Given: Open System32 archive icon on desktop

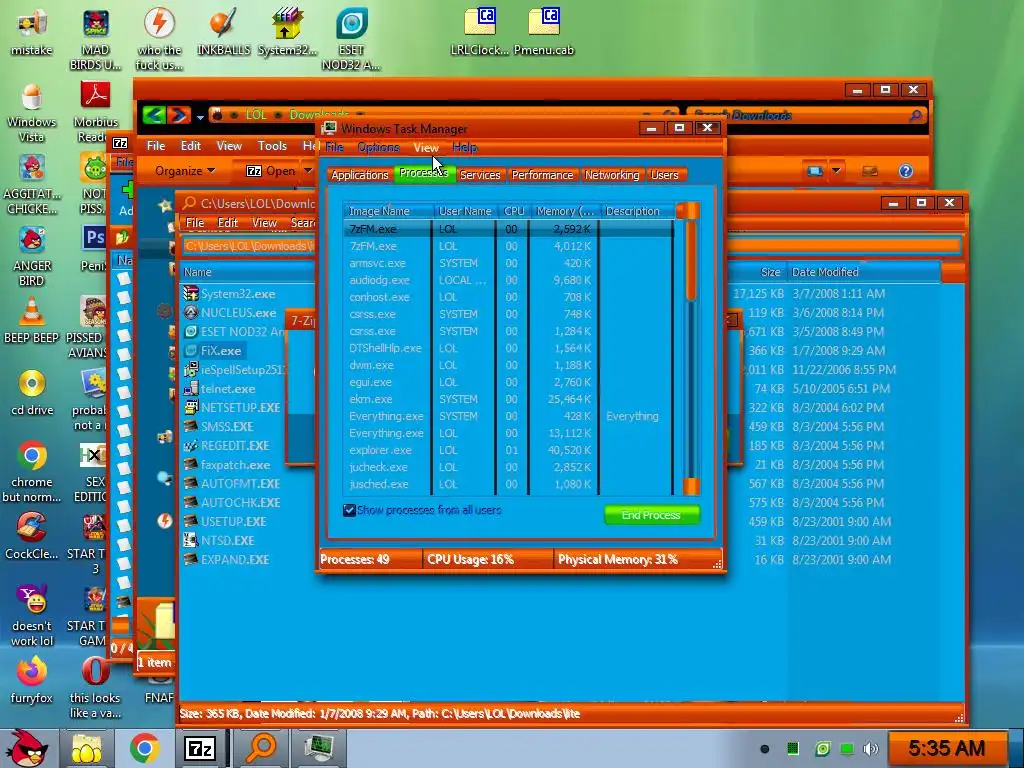Looking at the screenshot, I should tap(287, 31).
